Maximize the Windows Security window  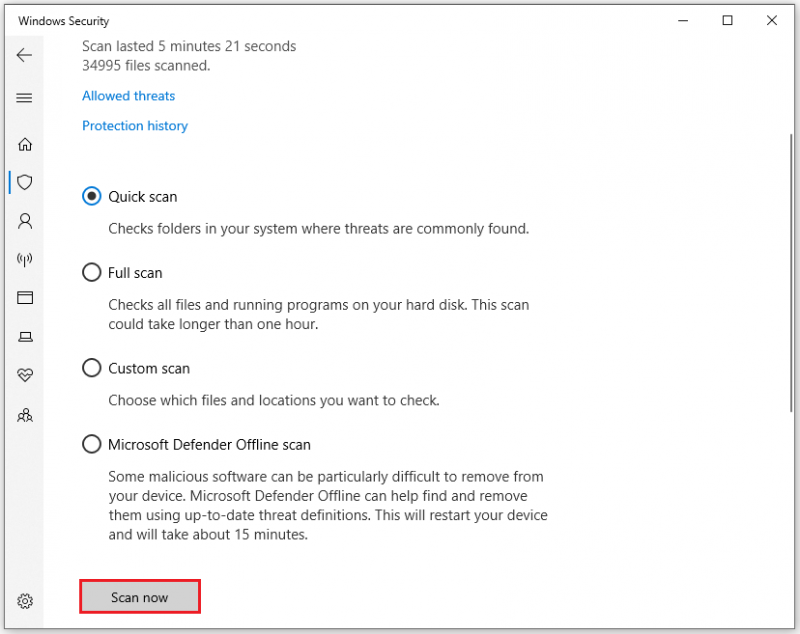pos(728,20)
